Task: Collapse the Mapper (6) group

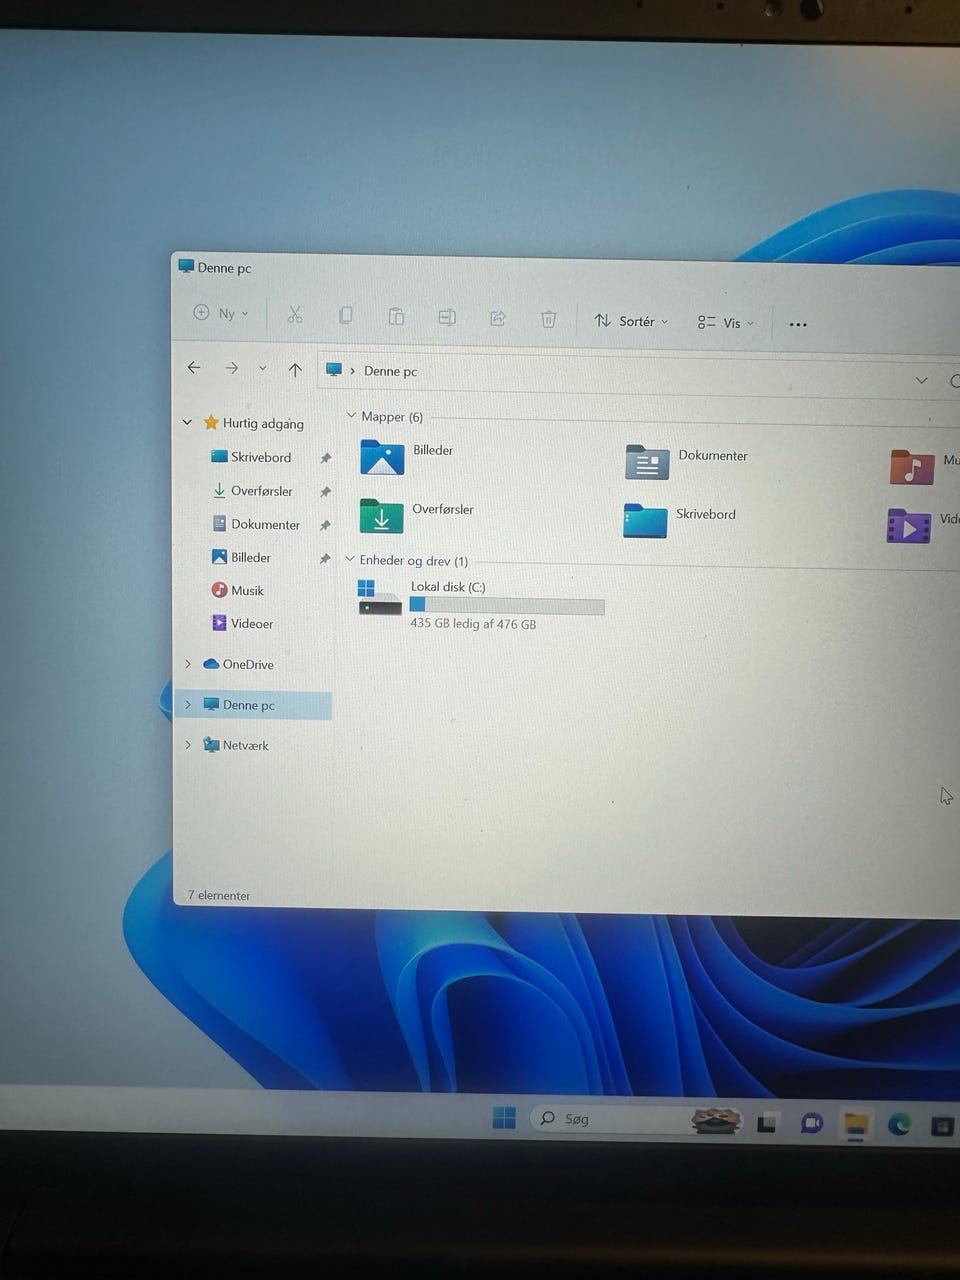Action: 350,414
